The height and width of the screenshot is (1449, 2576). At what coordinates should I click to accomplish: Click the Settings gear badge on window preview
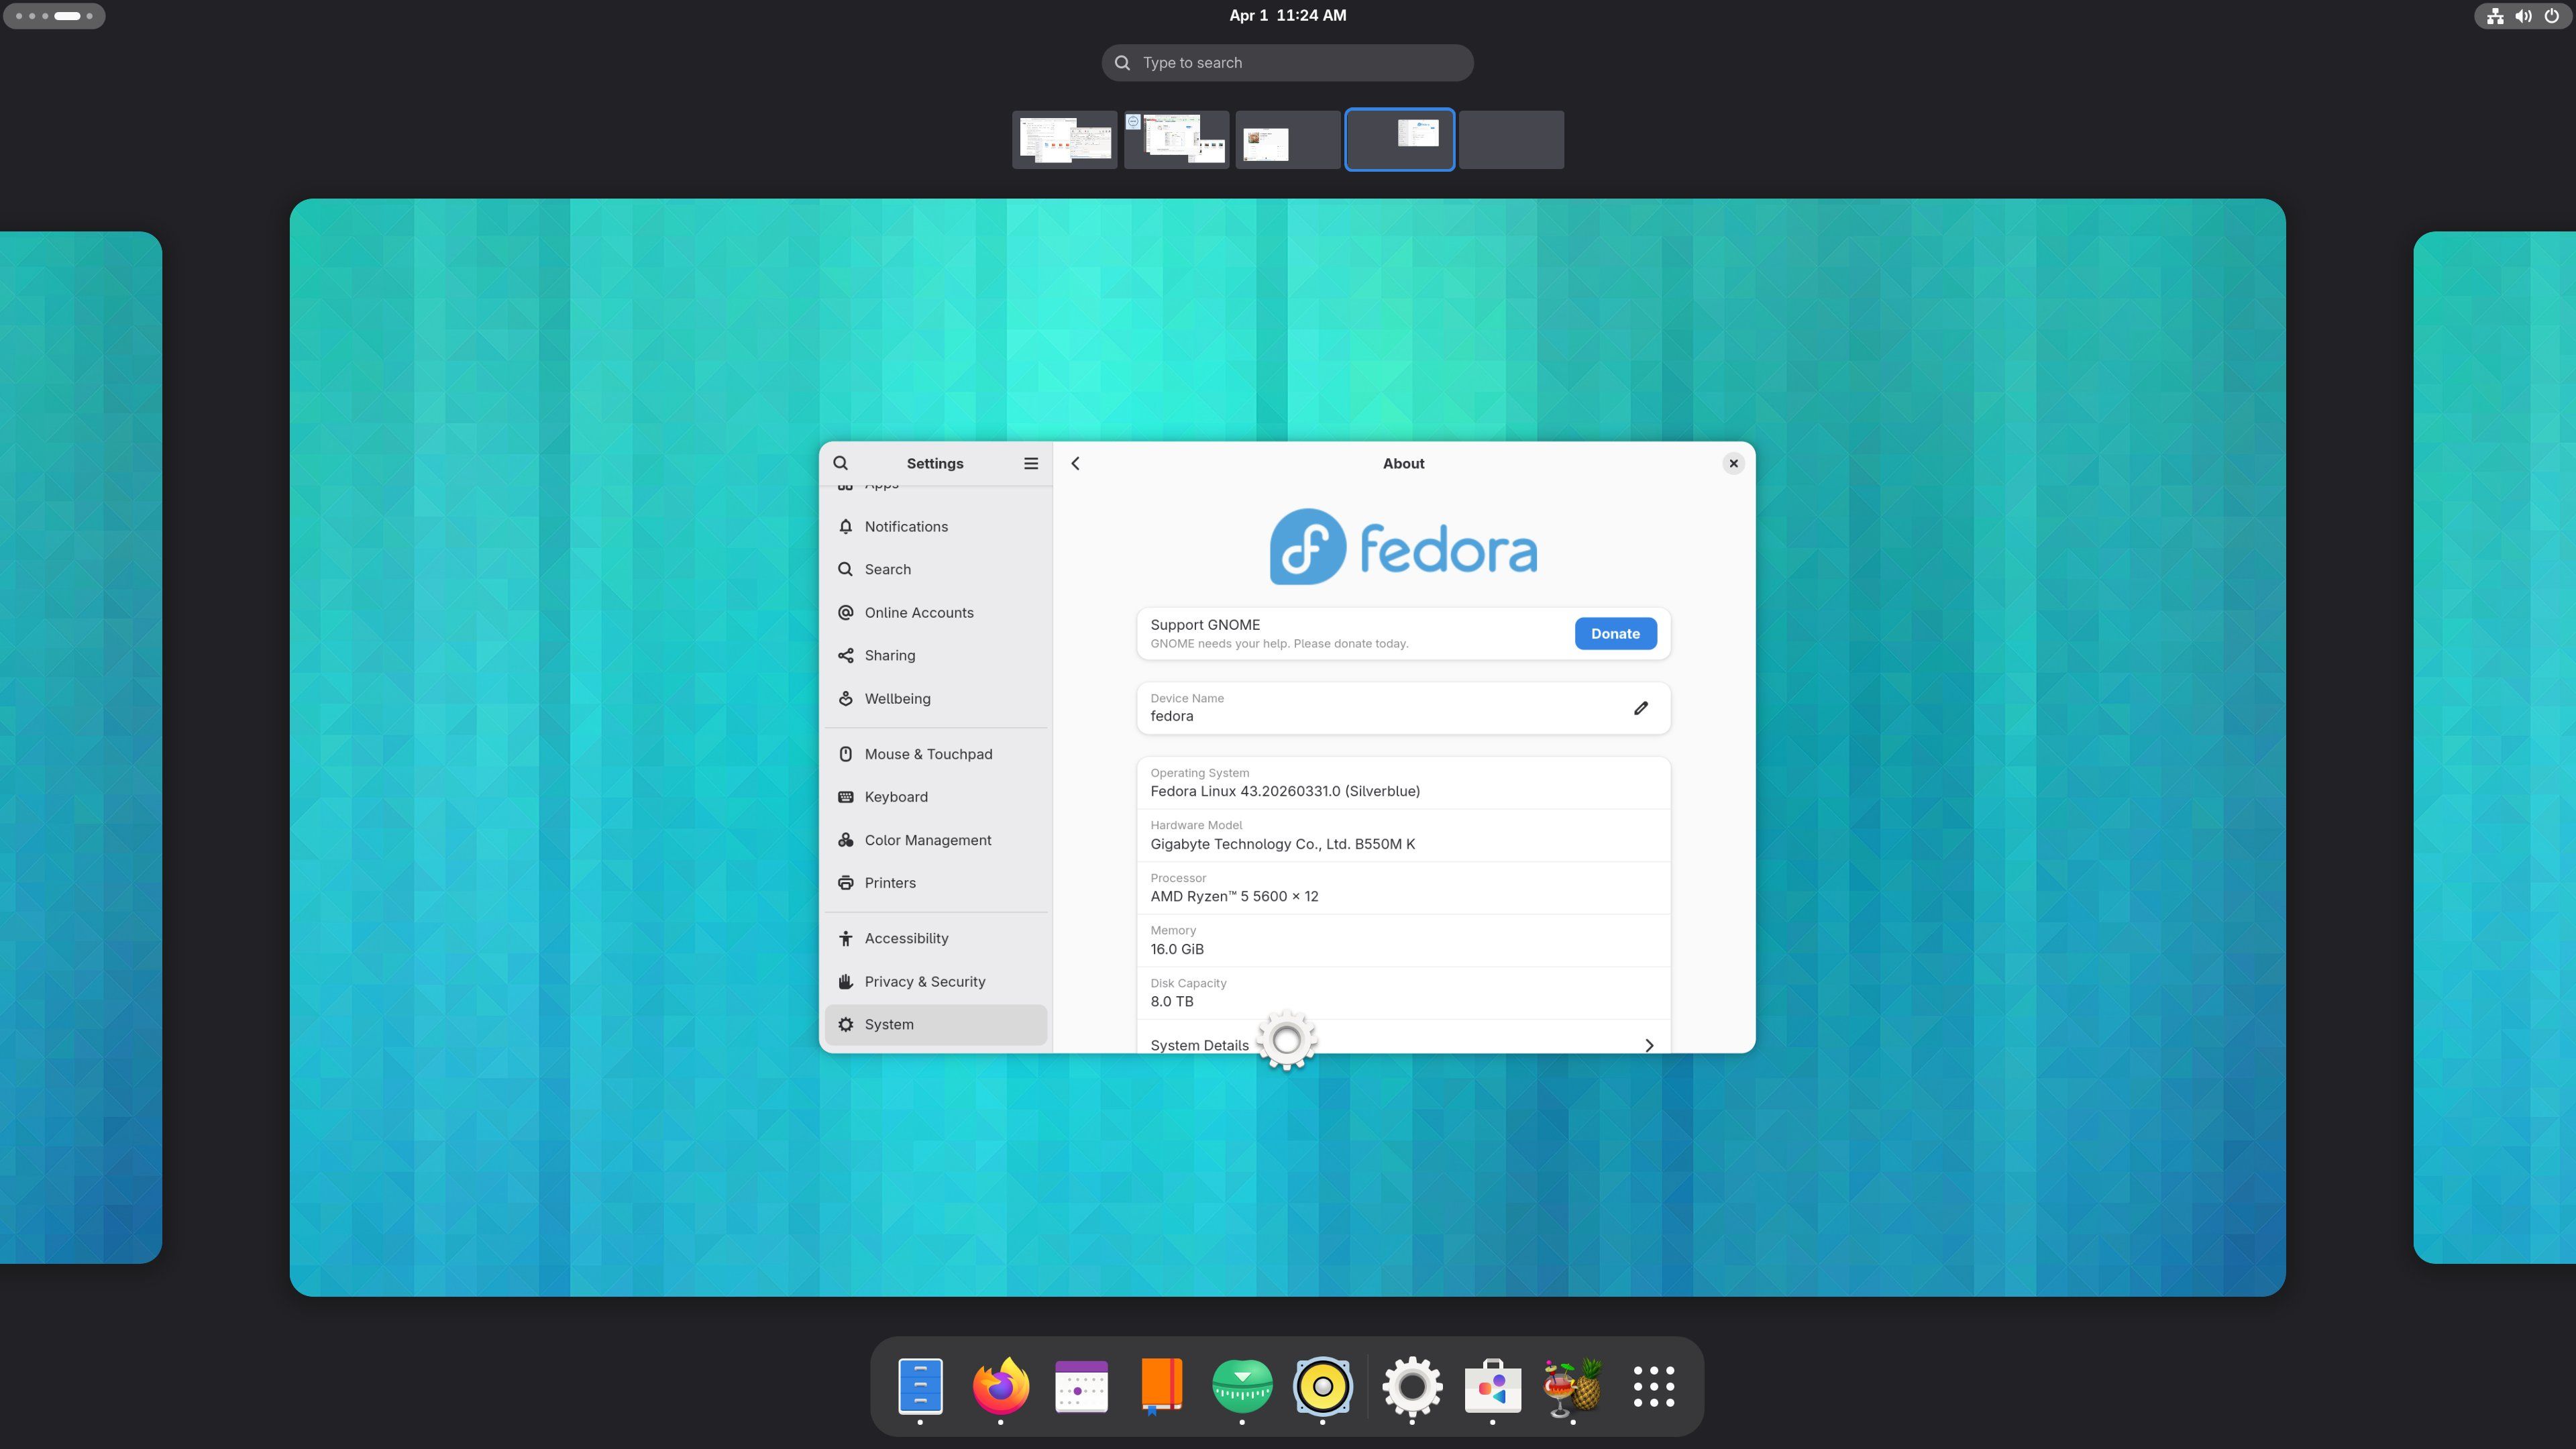1287,1040
